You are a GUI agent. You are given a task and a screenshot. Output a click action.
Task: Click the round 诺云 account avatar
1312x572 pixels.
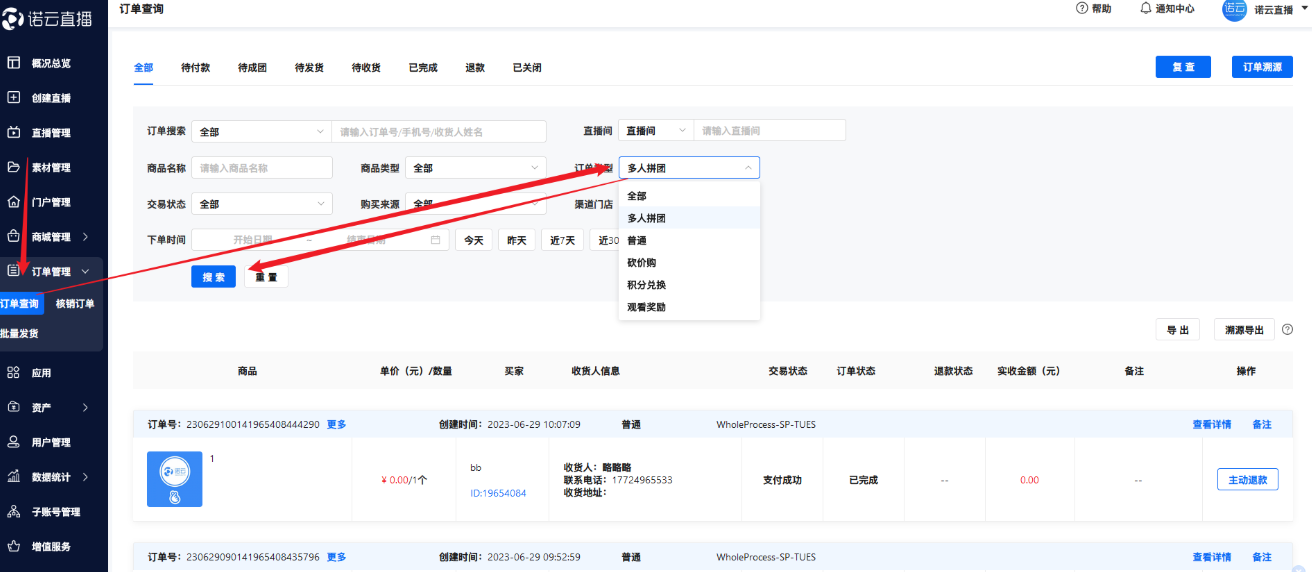(1234, 9)
